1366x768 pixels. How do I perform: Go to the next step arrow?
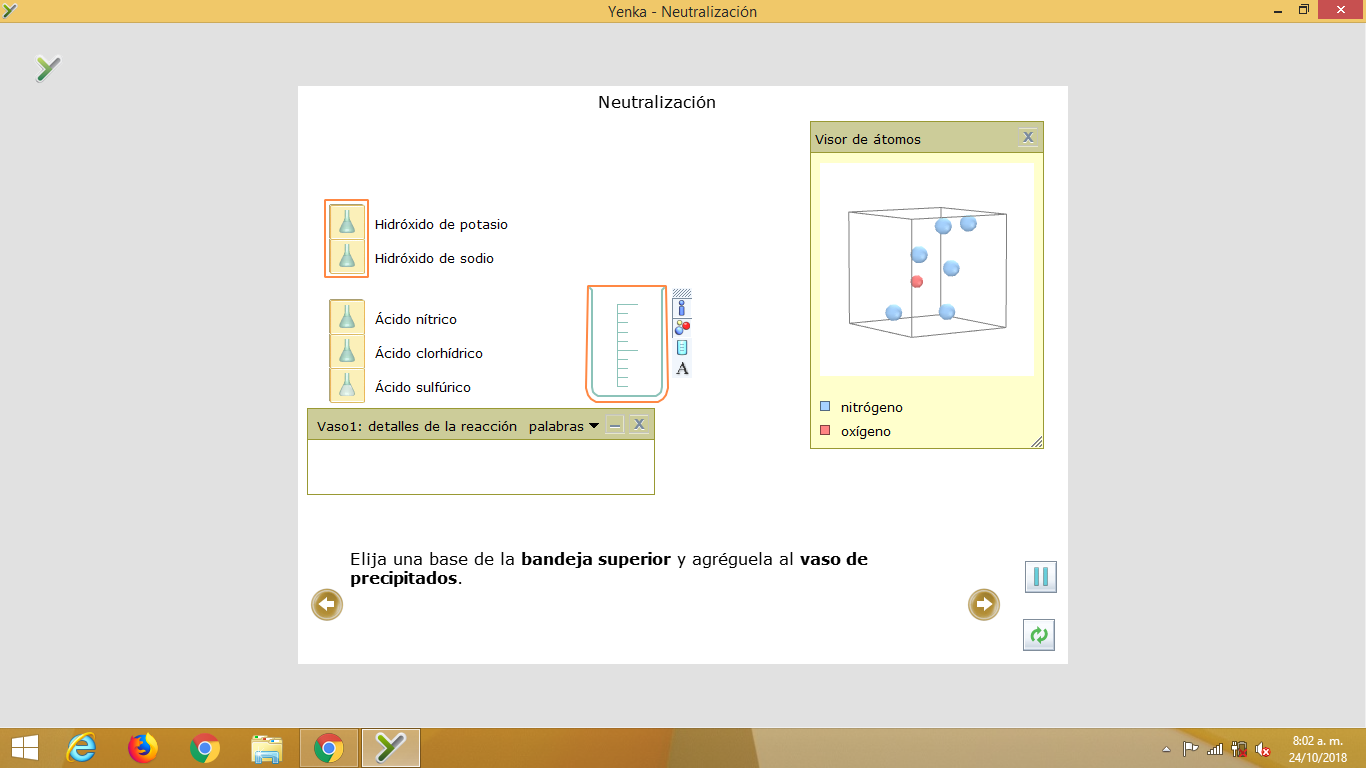click(984, 604)
